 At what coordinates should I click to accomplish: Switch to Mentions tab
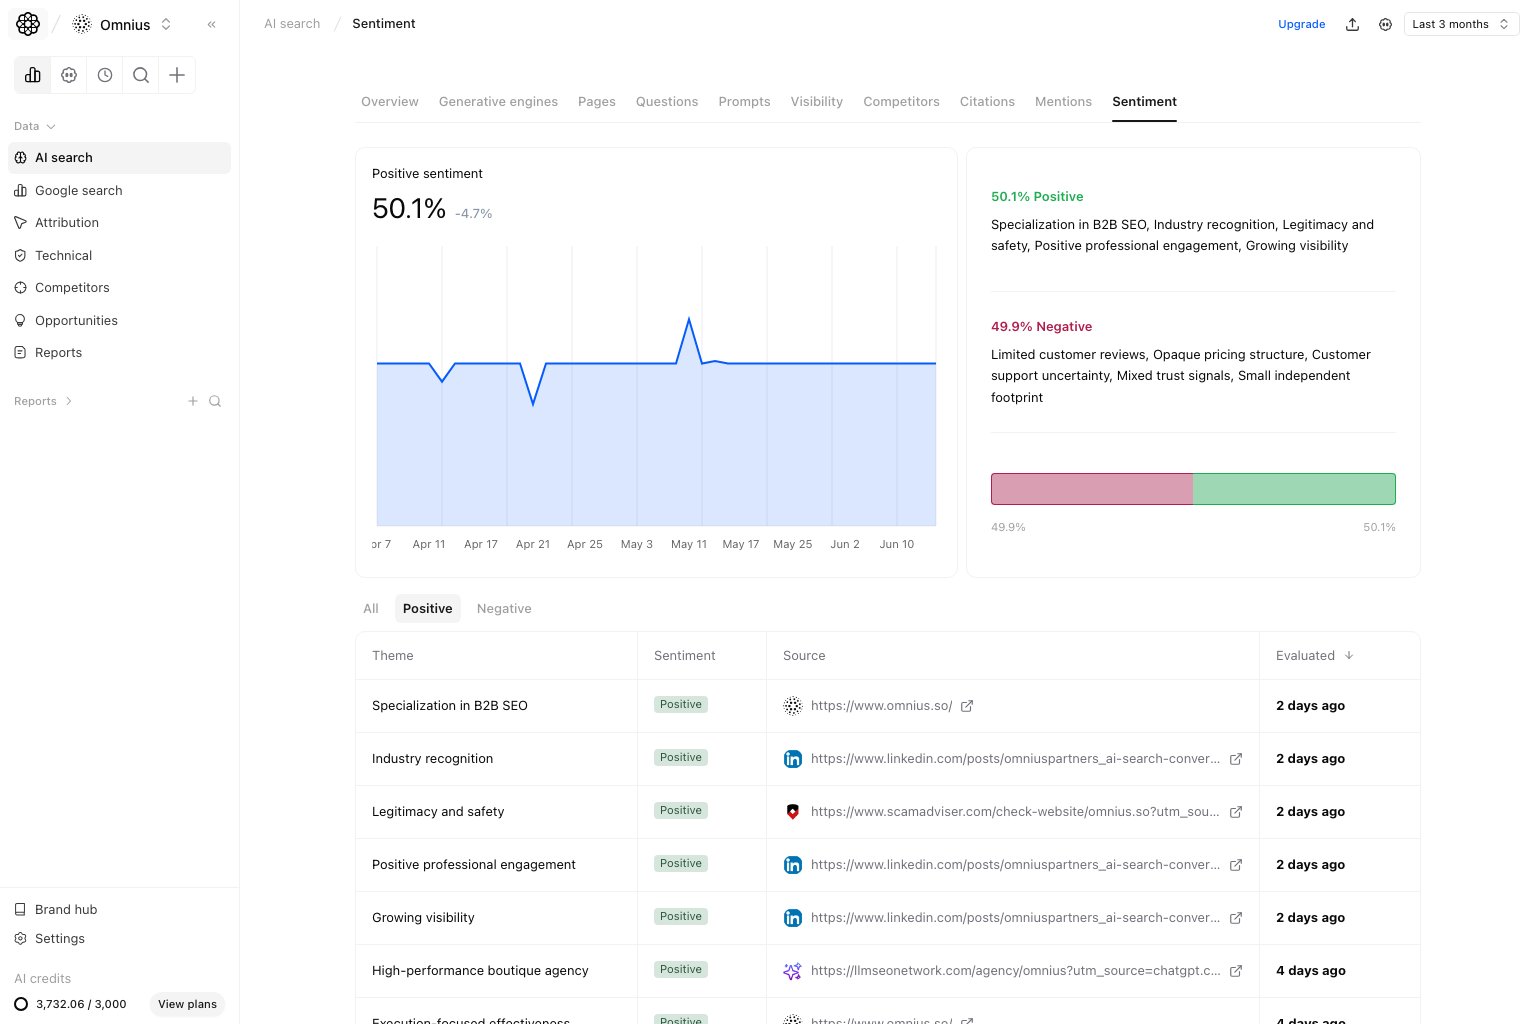pyautogui.click(x=1063, y=102)
